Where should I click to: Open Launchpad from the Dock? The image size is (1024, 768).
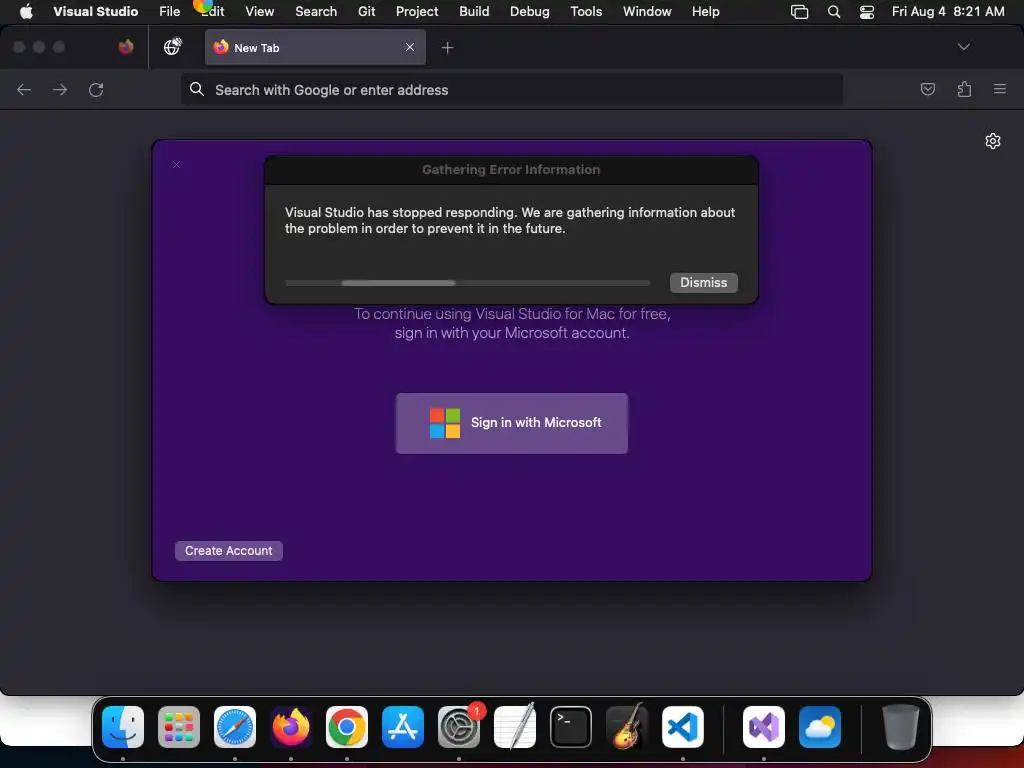(x=179, y=726)
